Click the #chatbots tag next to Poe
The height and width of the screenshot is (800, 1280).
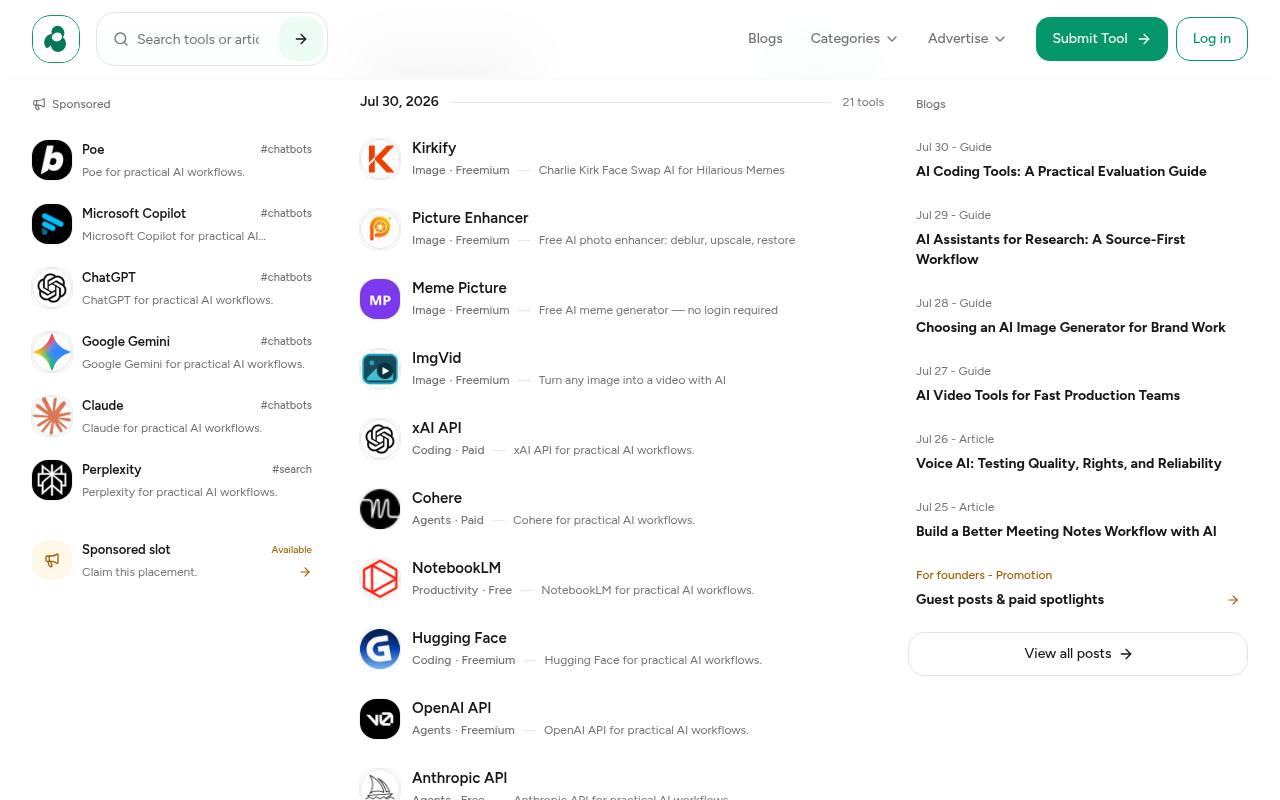pyautogui.click(x=286, y=149)
